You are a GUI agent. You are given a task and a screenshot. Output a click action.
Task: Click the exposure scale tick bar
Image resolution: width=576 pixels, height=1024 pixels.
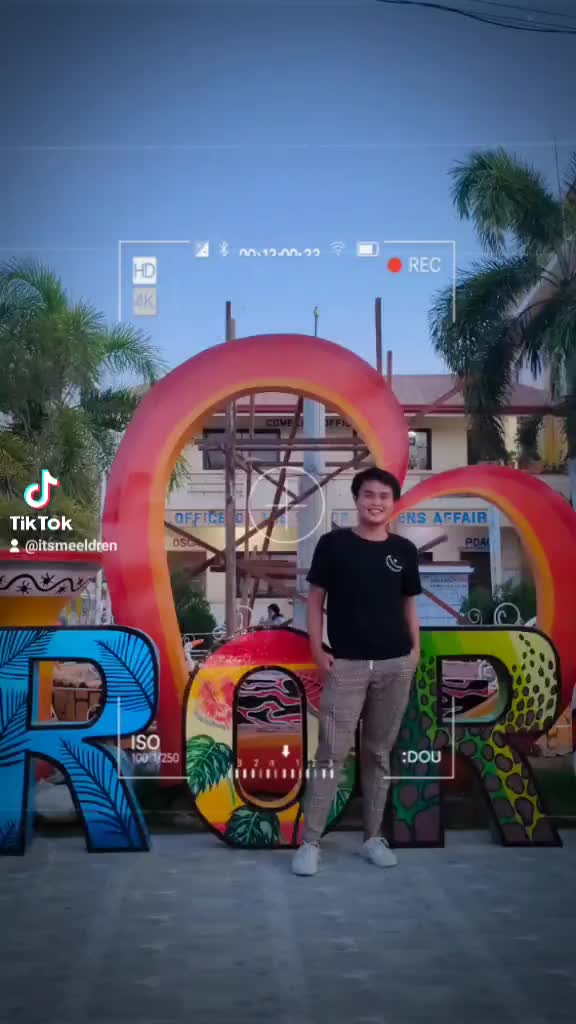click(284, 774)
